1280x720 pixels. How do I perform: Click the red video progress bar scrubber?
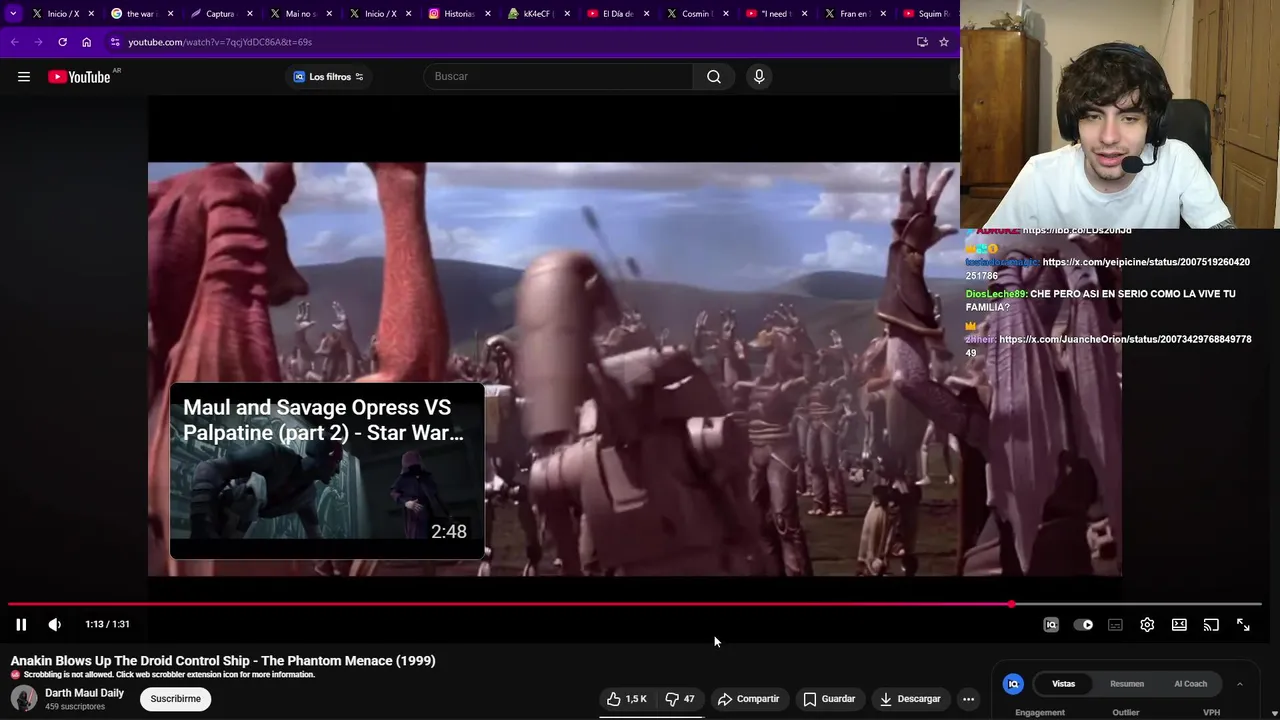(x=1012, y=604)
